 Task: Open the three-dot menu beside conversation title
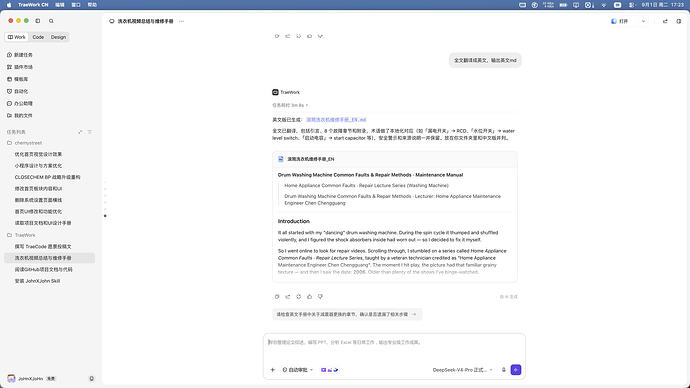[181, 21]
